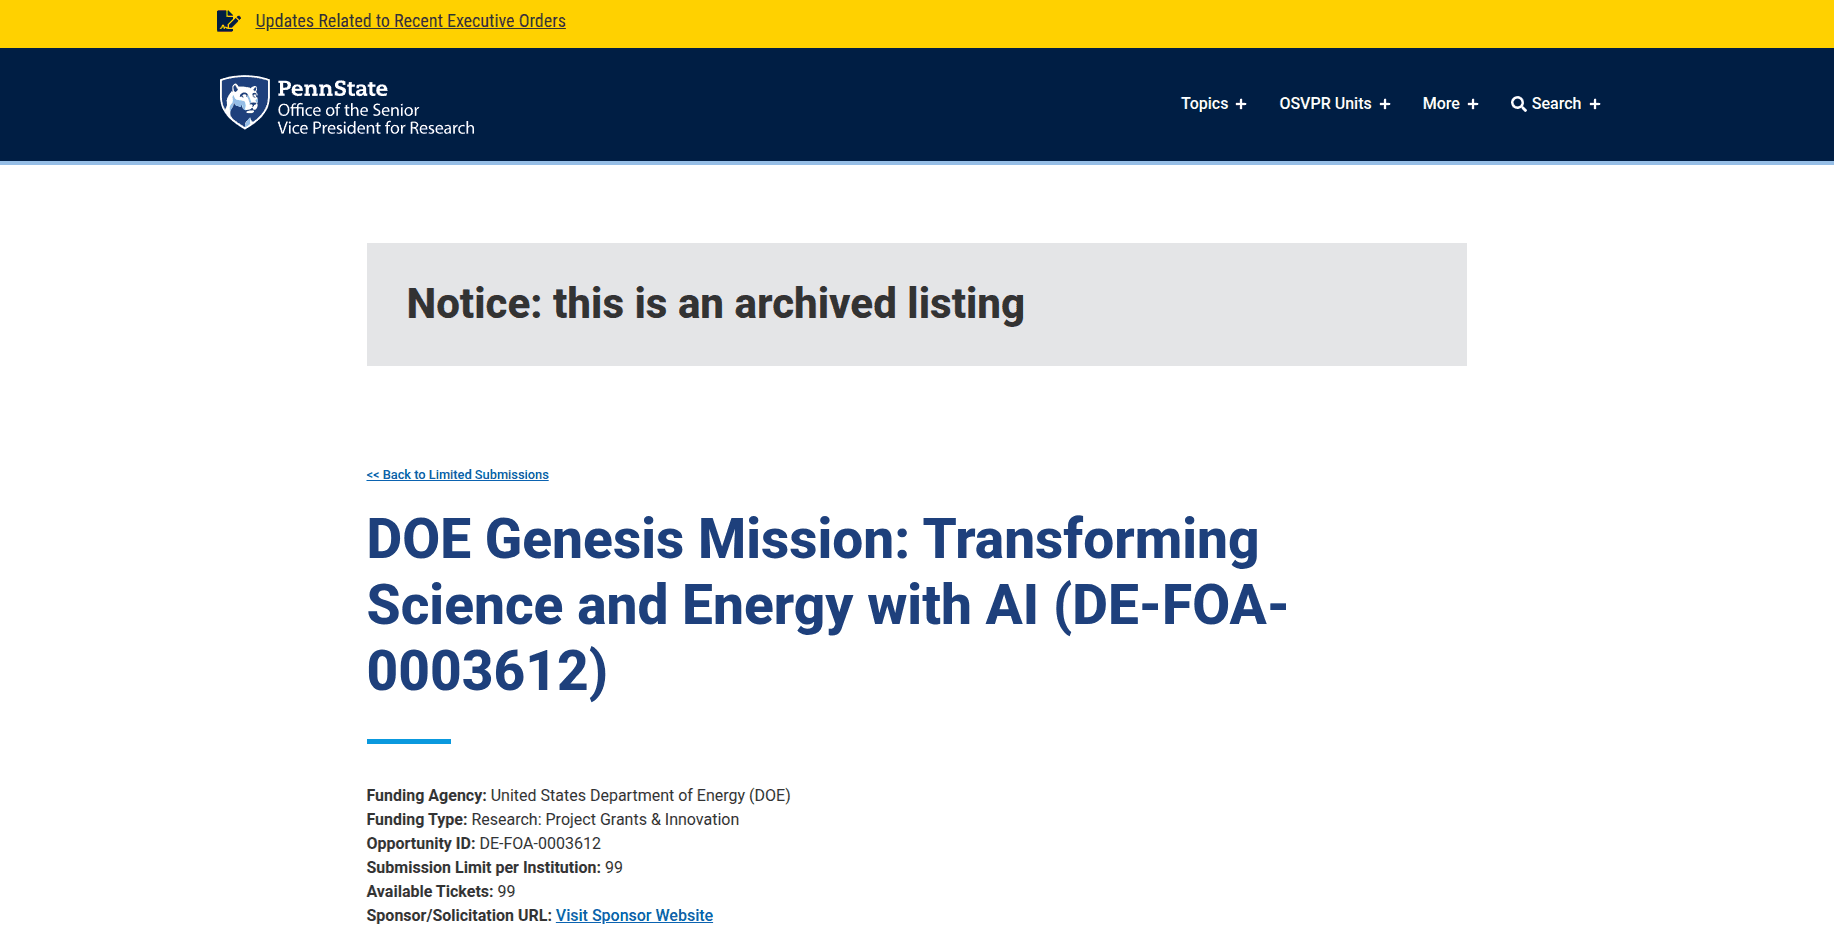
Task: Go back to Limited Submissions
Action: coord(457,475)
